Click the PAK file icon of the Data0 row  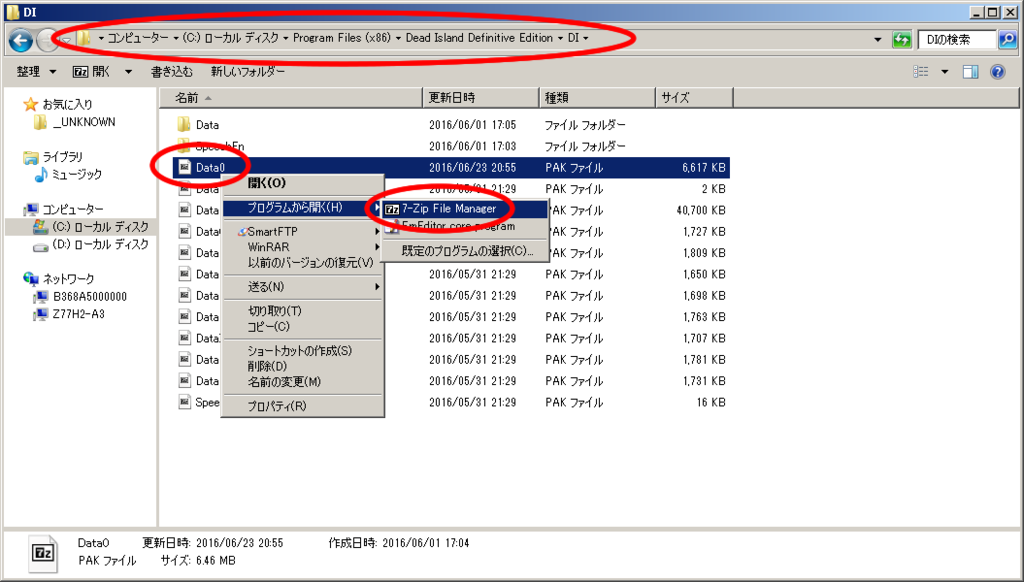(184, 167)
